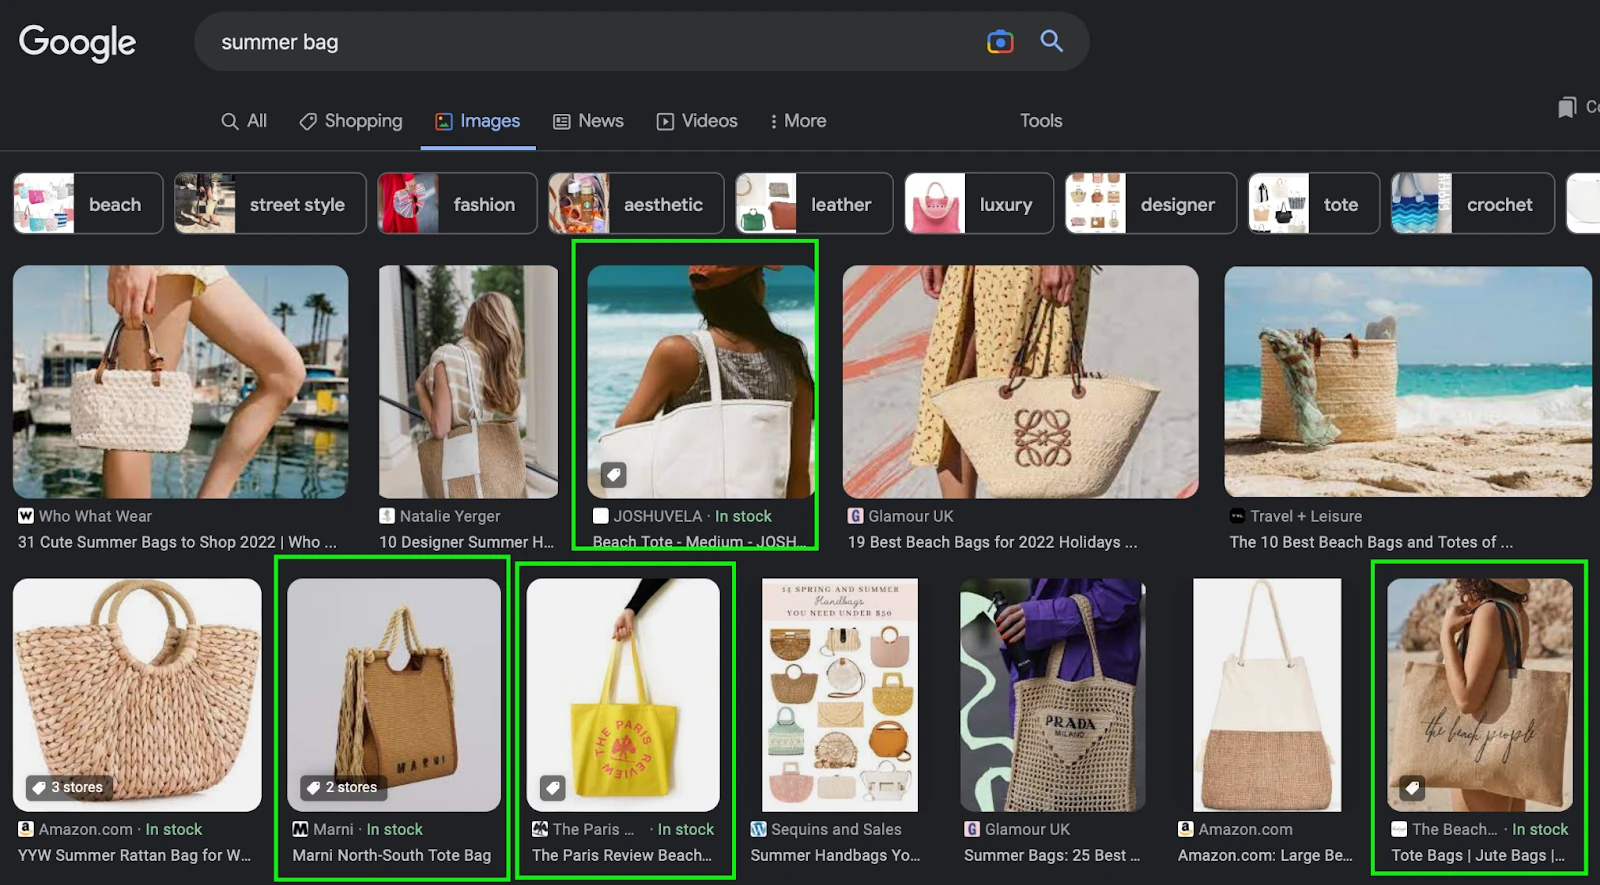Click the Google logo

[77, 42]
